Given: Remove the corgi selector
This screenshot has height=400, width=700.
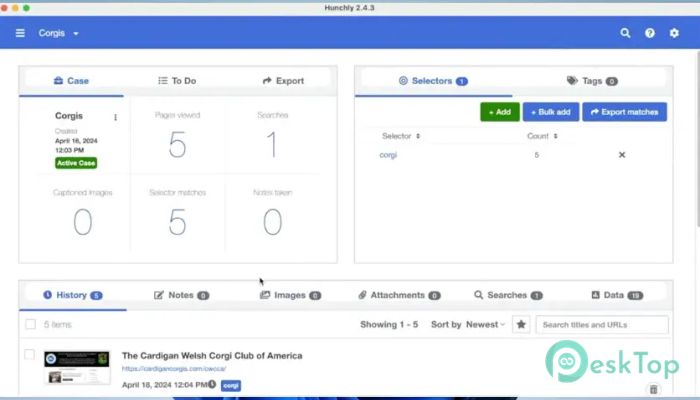Looking at the screenshot, I should (x=621, y=155).
